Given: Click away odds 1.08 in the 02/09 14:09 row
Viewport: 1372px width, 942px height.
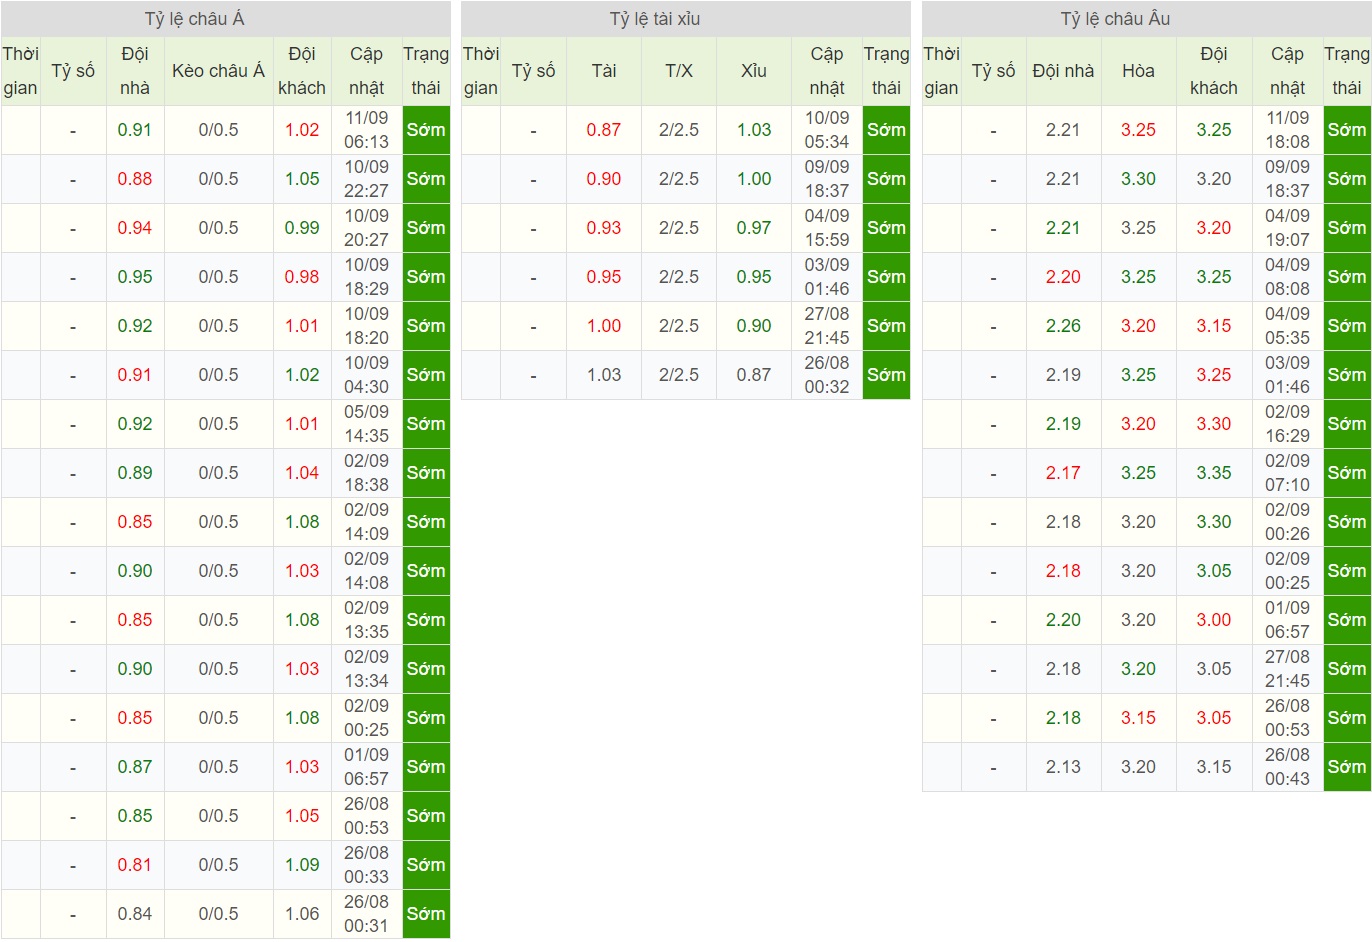Looking at the screenshot, I should (302, 522).
